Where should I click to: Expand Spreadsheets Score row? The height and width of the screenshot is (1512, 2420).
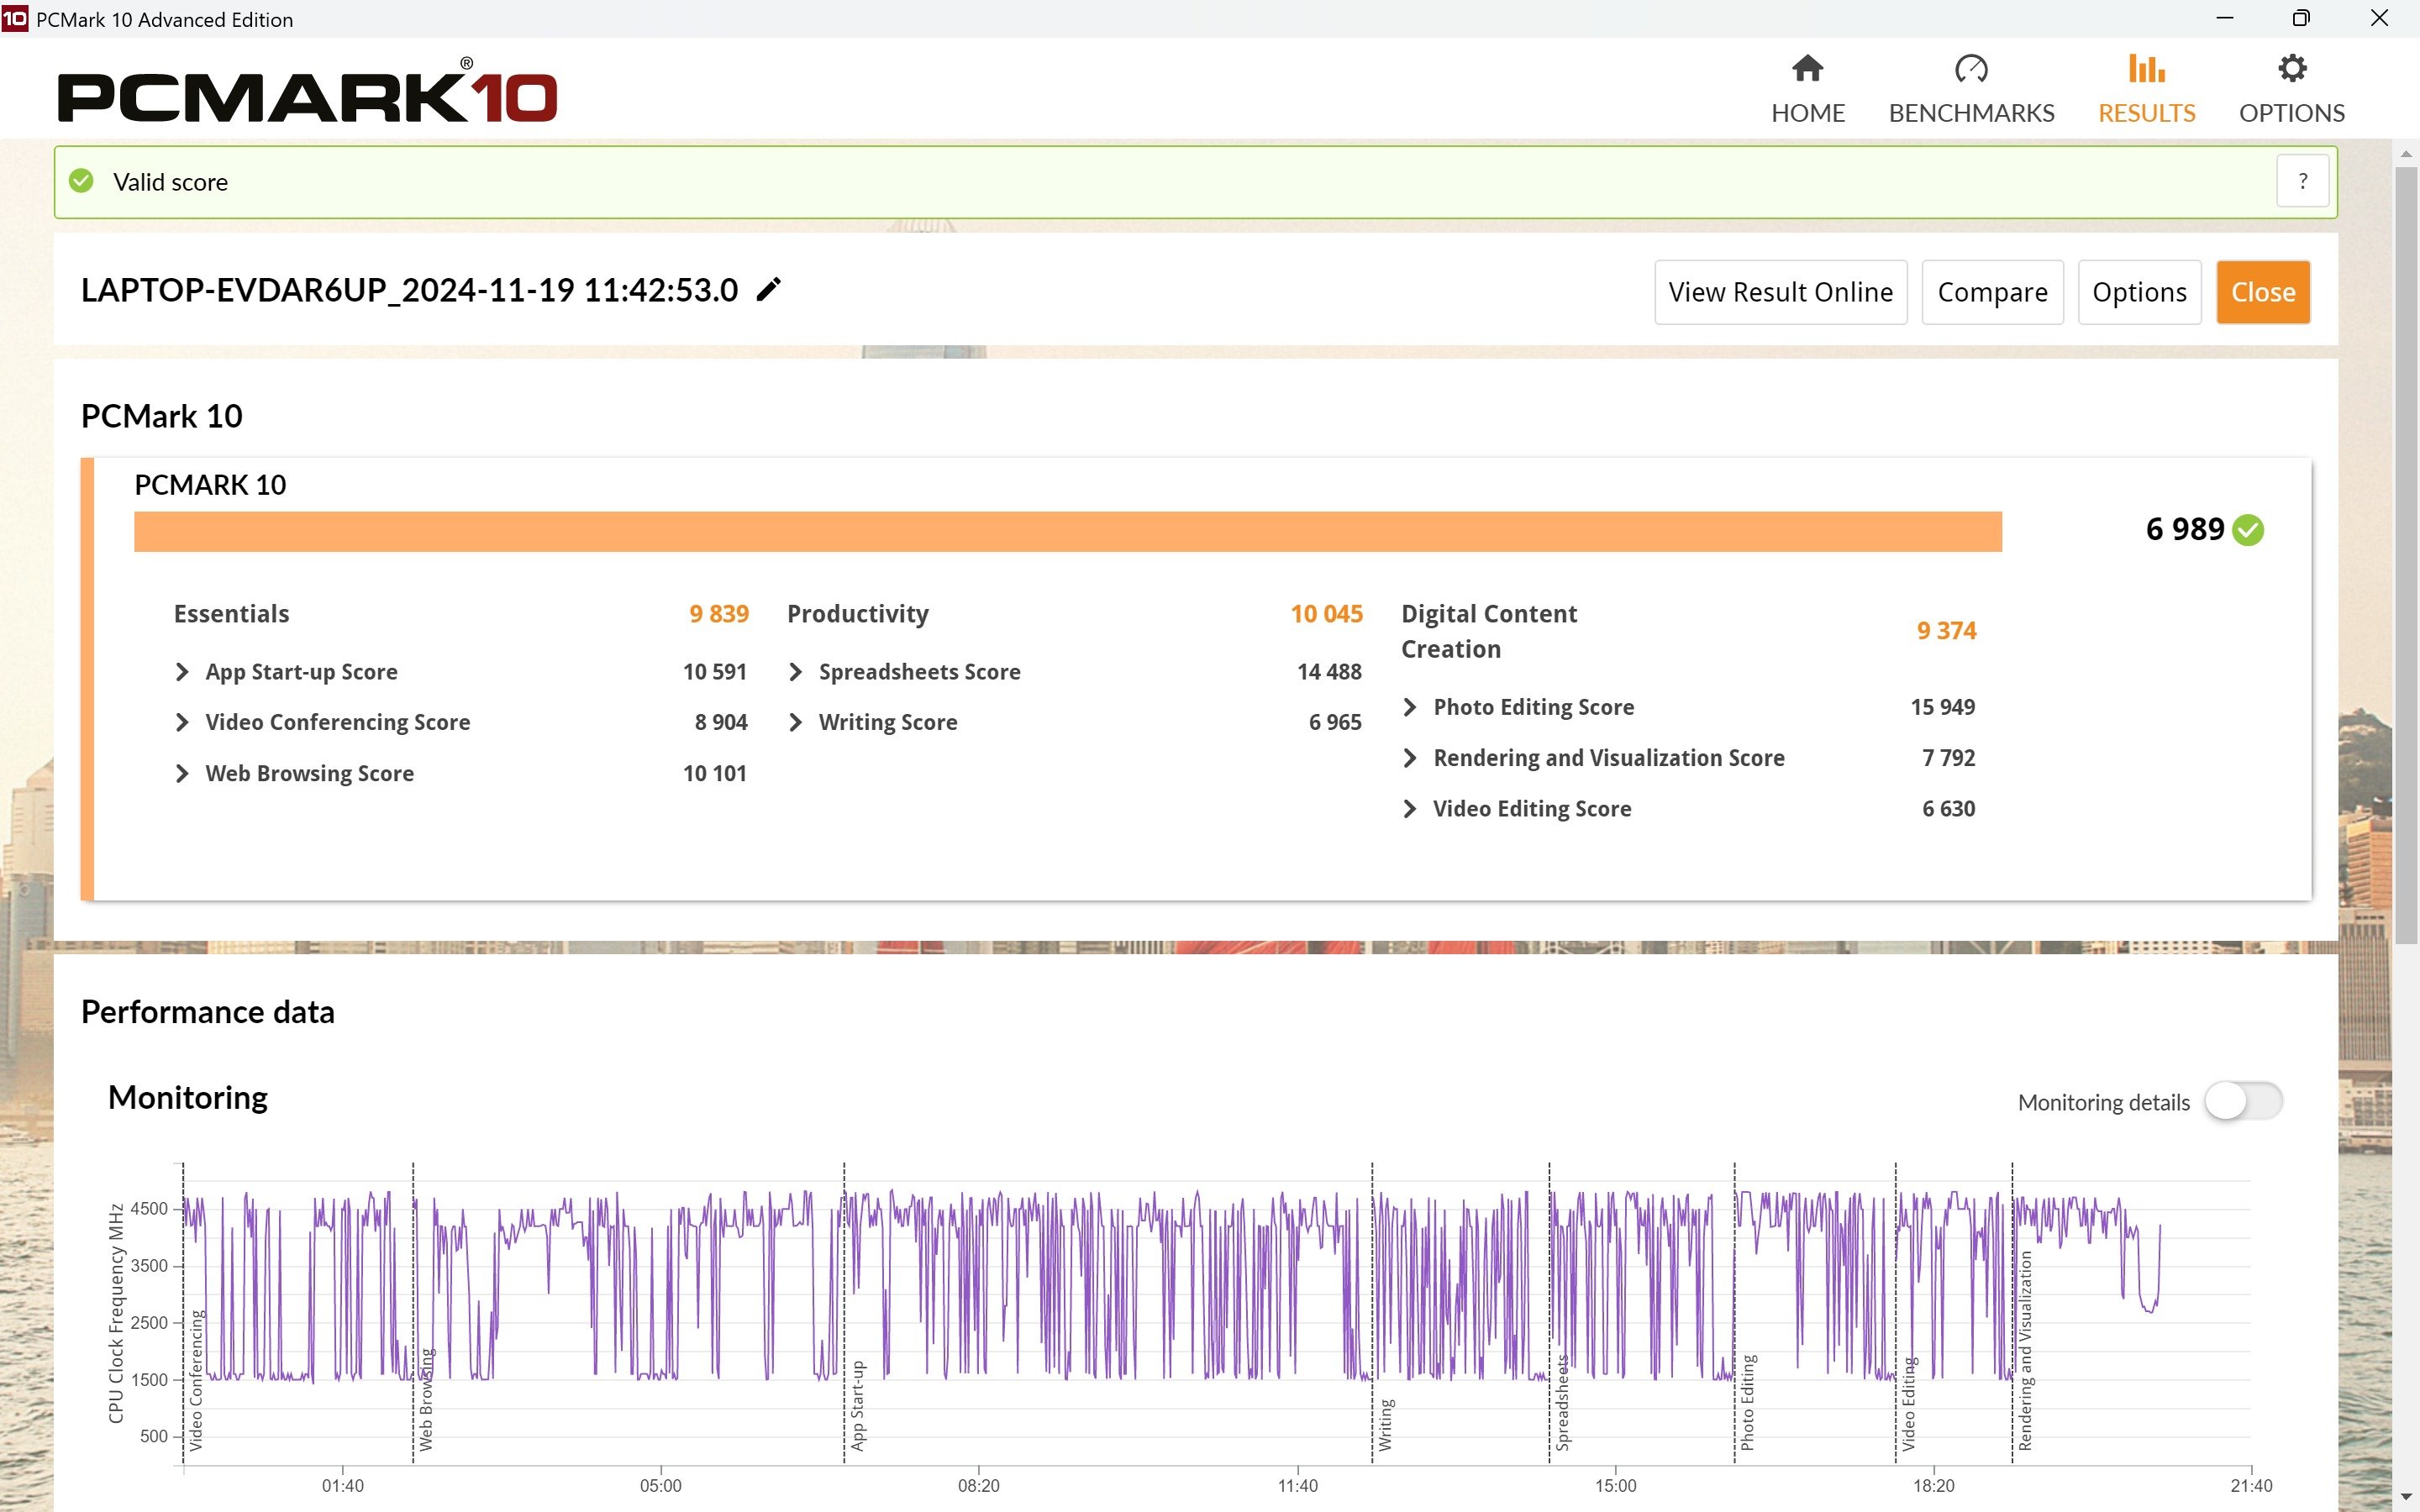[796, 672]
